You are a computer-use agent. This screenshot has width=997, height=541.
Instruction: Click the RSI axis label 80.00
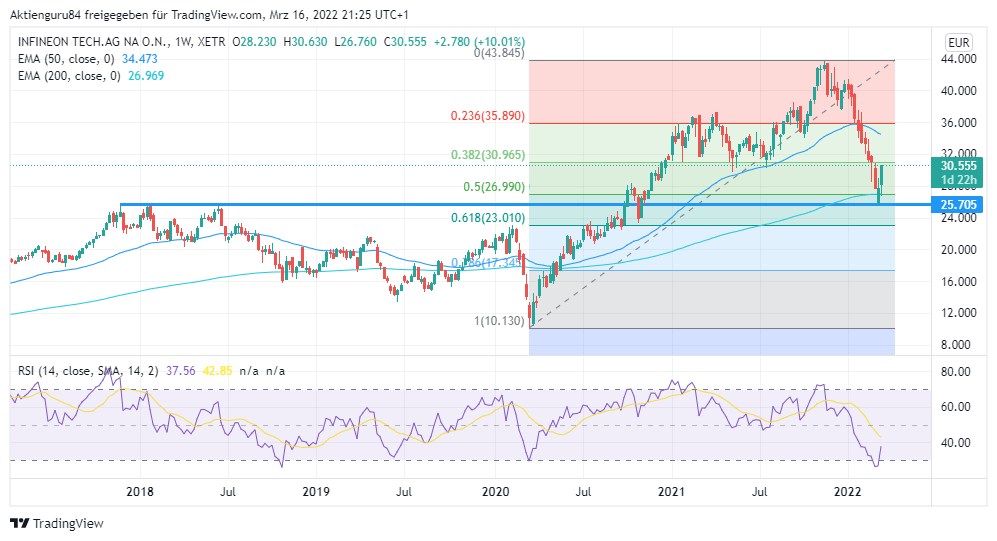[x=956, y=372]
